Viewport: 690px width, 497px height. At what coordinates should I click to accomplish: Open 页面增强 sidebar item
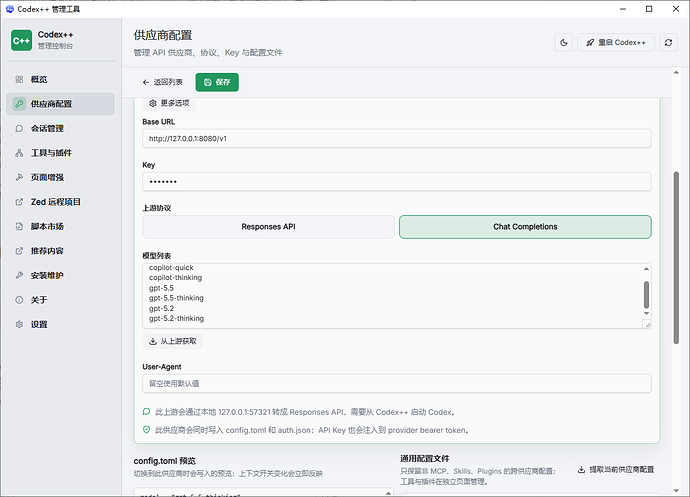(60, 177)
